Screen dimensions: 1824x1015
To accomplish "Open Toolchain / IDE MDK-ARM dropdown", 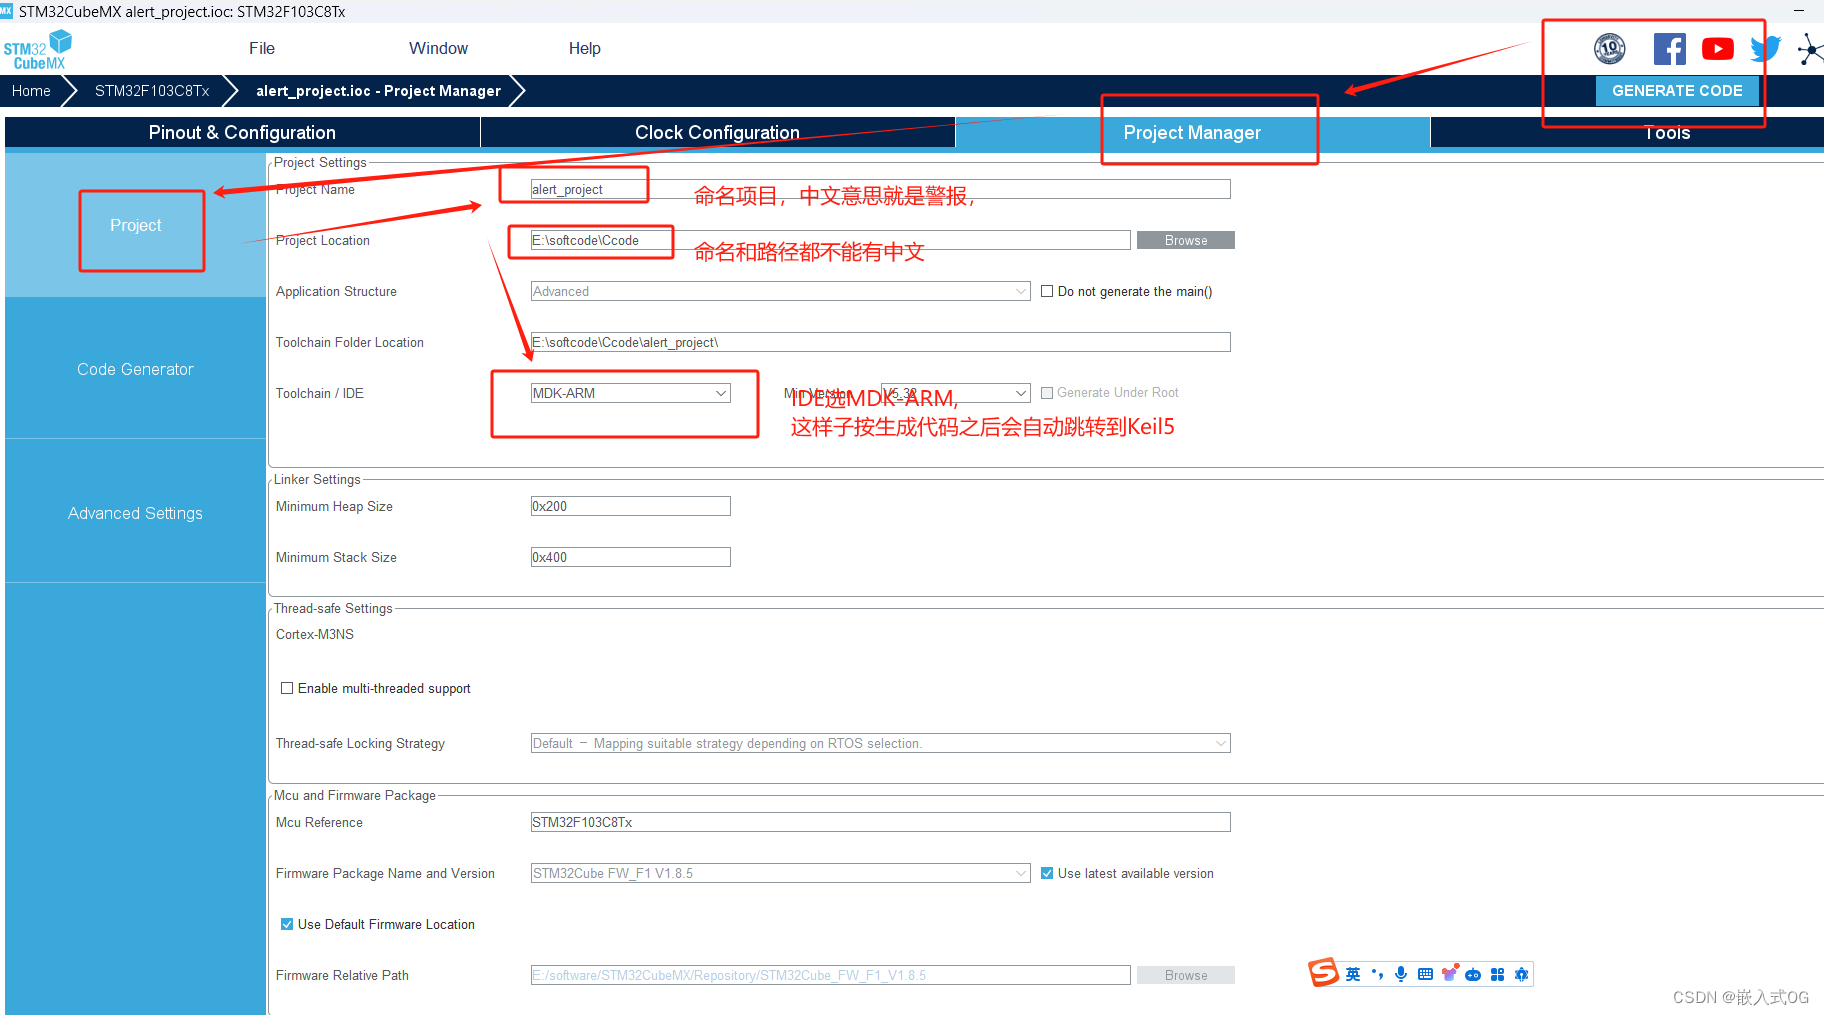I will [630, 393].
